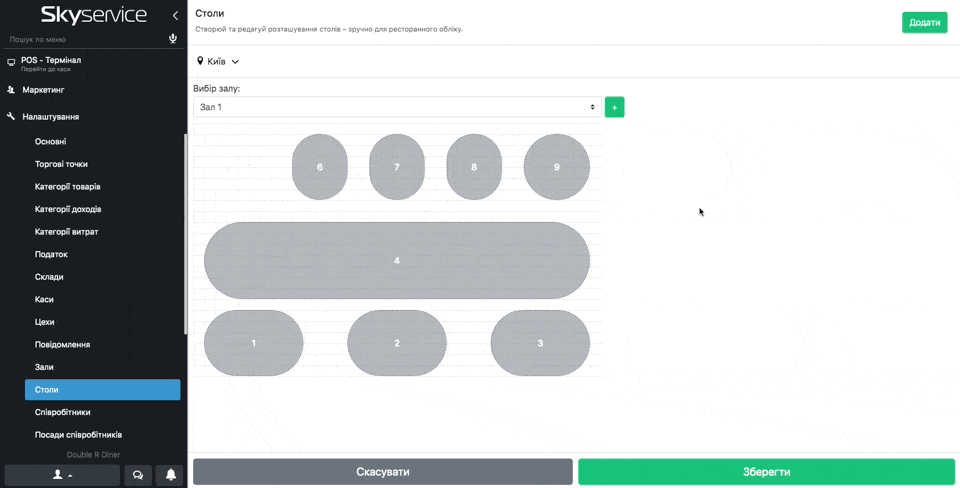Click the POS terminal monitor icon
Viewport: 960px width, 488px height.
pyautogui.click(x=11, y=62)
